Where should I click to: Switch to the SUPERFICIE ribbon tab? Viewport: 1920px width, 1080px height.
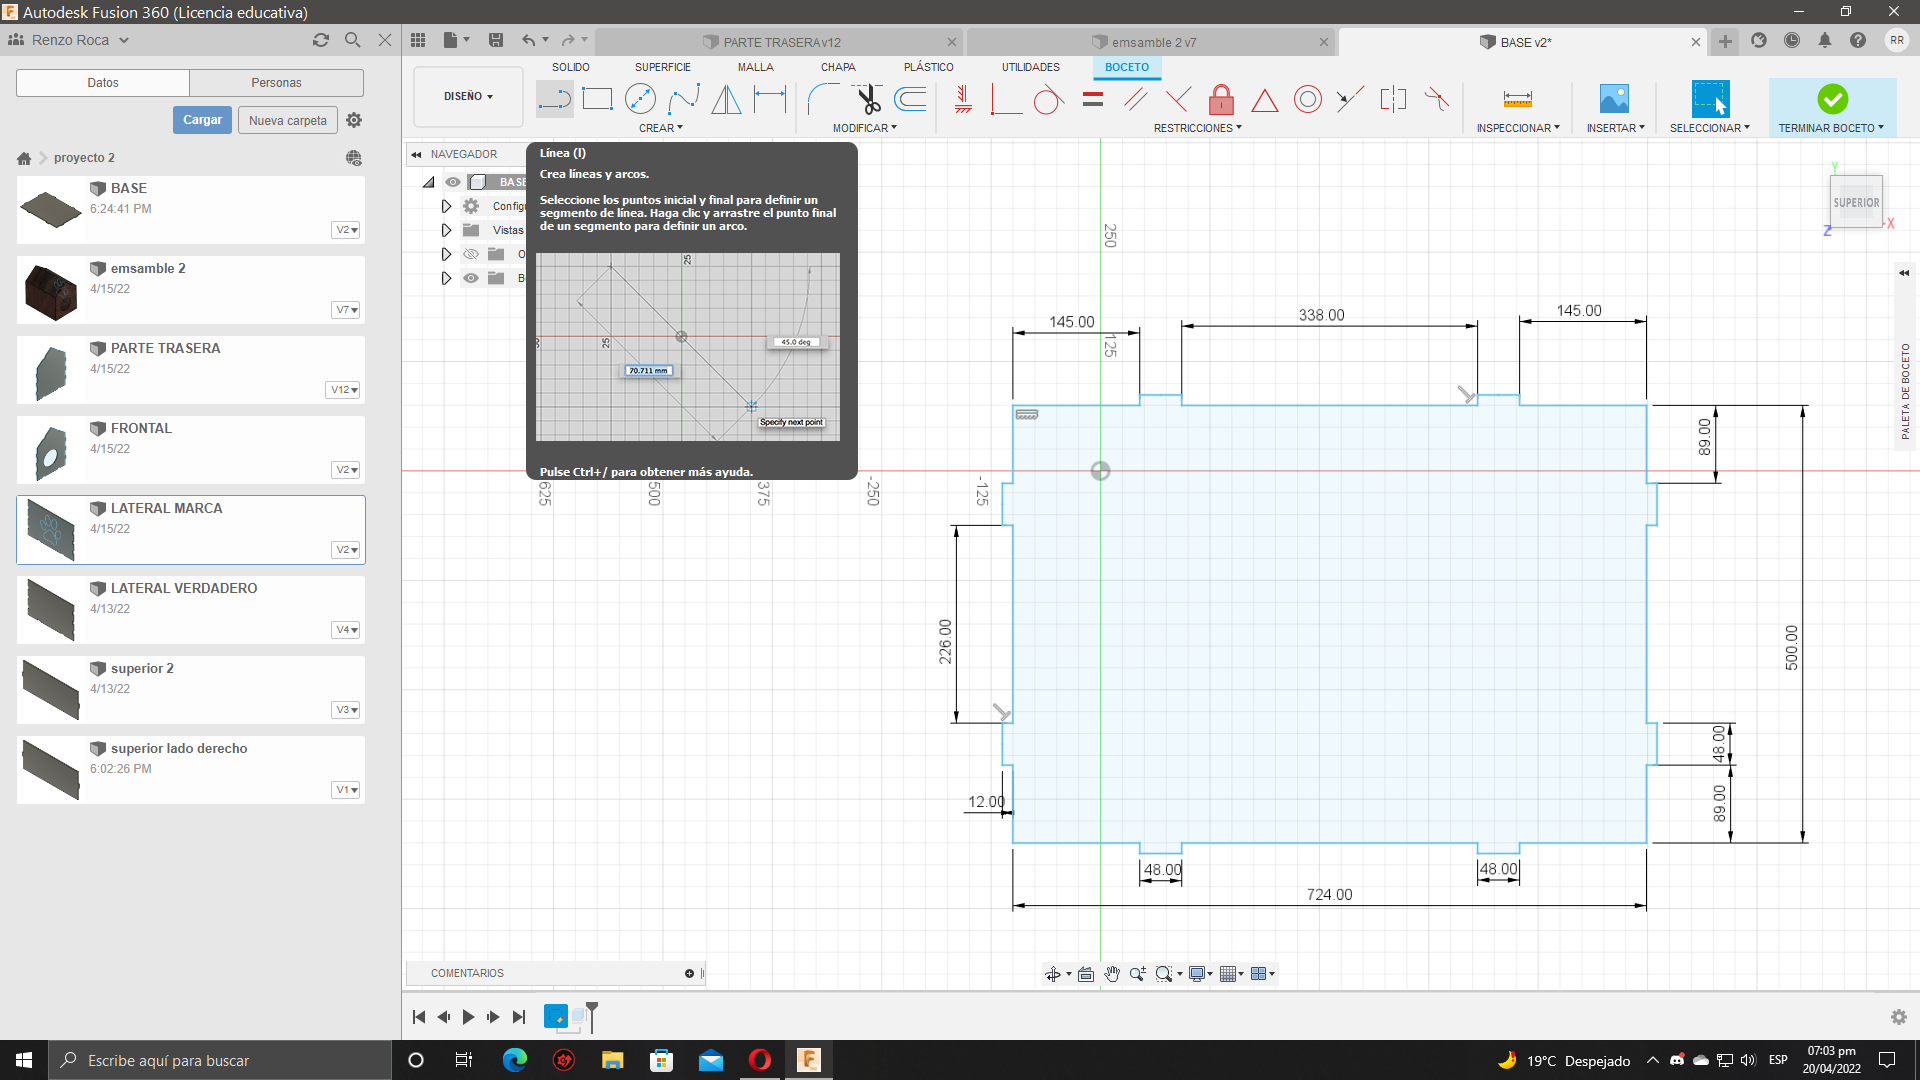[662, 67]
